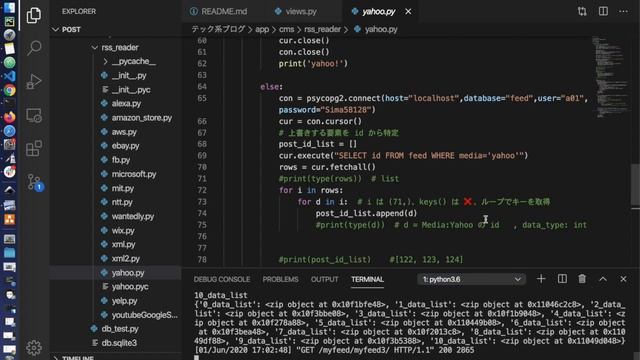This screenshot has width=640, height=360.
Task: Open the DEBUG CONSOLE panel tab
Action: point(222,280)
